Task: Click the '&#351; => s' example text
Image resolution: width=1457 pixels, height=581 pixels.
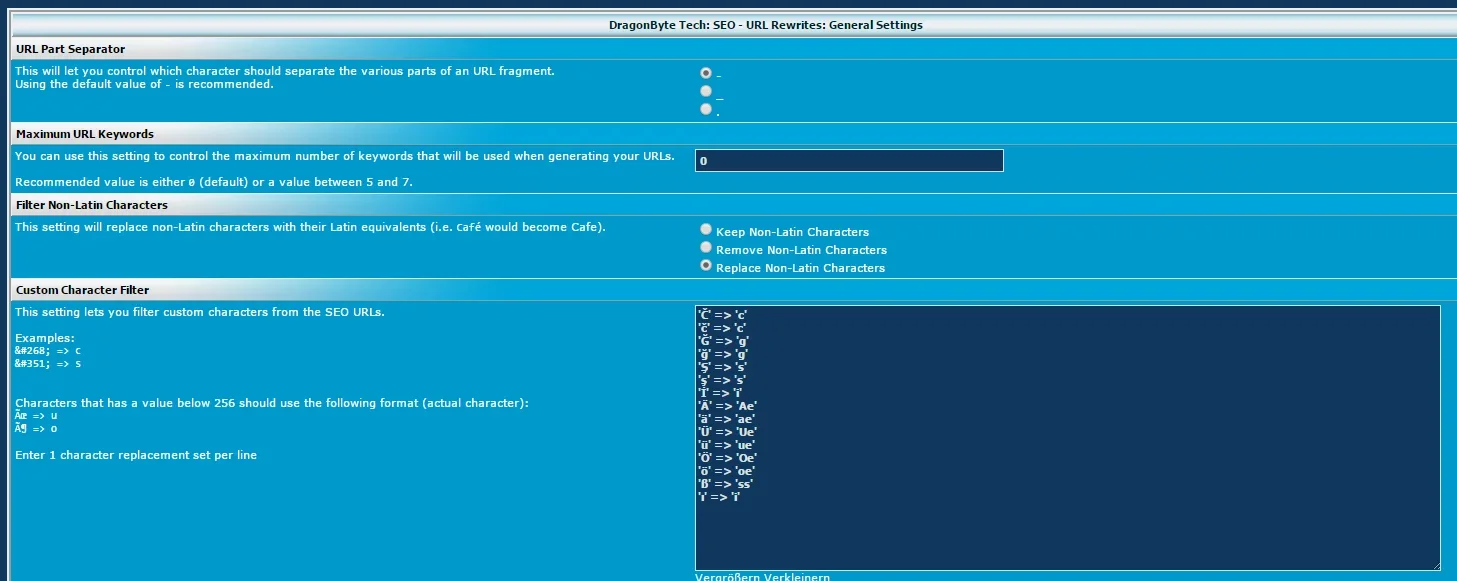Action: point(48,363)
